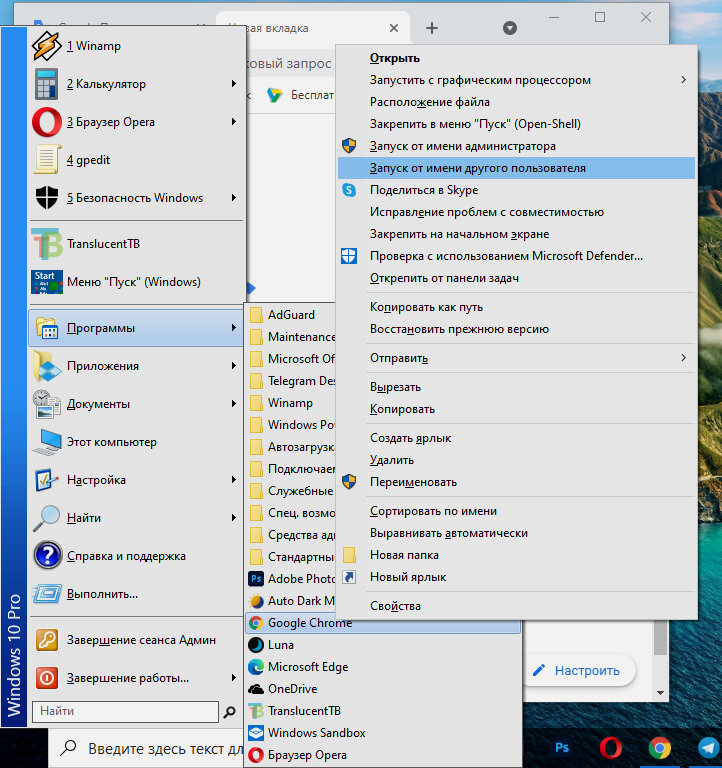Click the Chrome page scrollbar down arrow
722x768 pixels.
pos(660,693)
